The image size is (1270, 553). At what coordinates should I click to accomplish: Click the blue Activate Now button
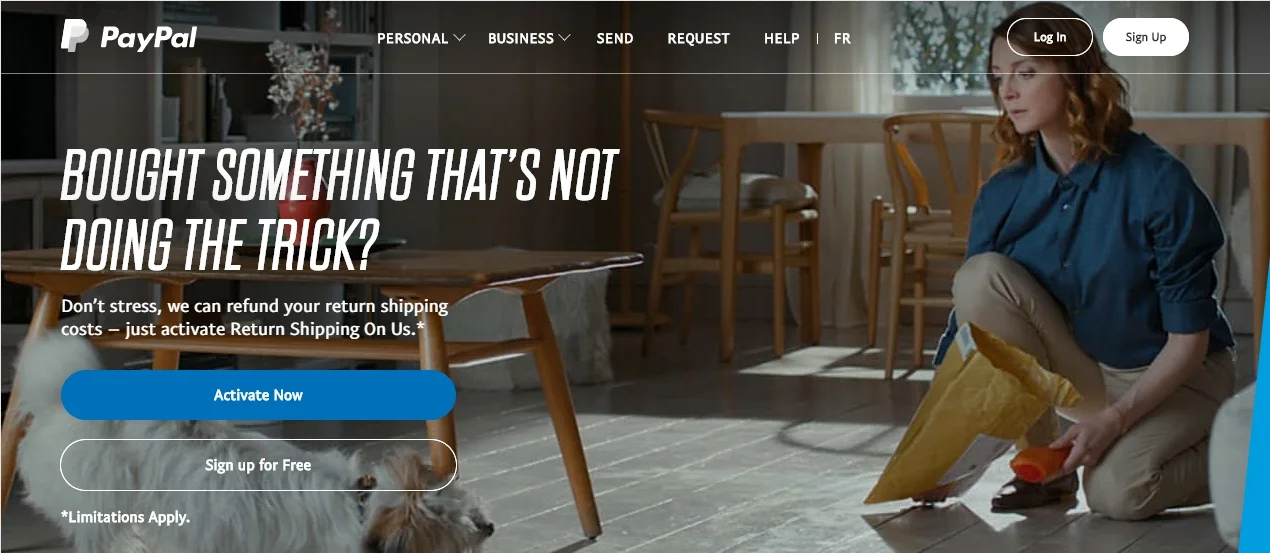tap(258, 395)
